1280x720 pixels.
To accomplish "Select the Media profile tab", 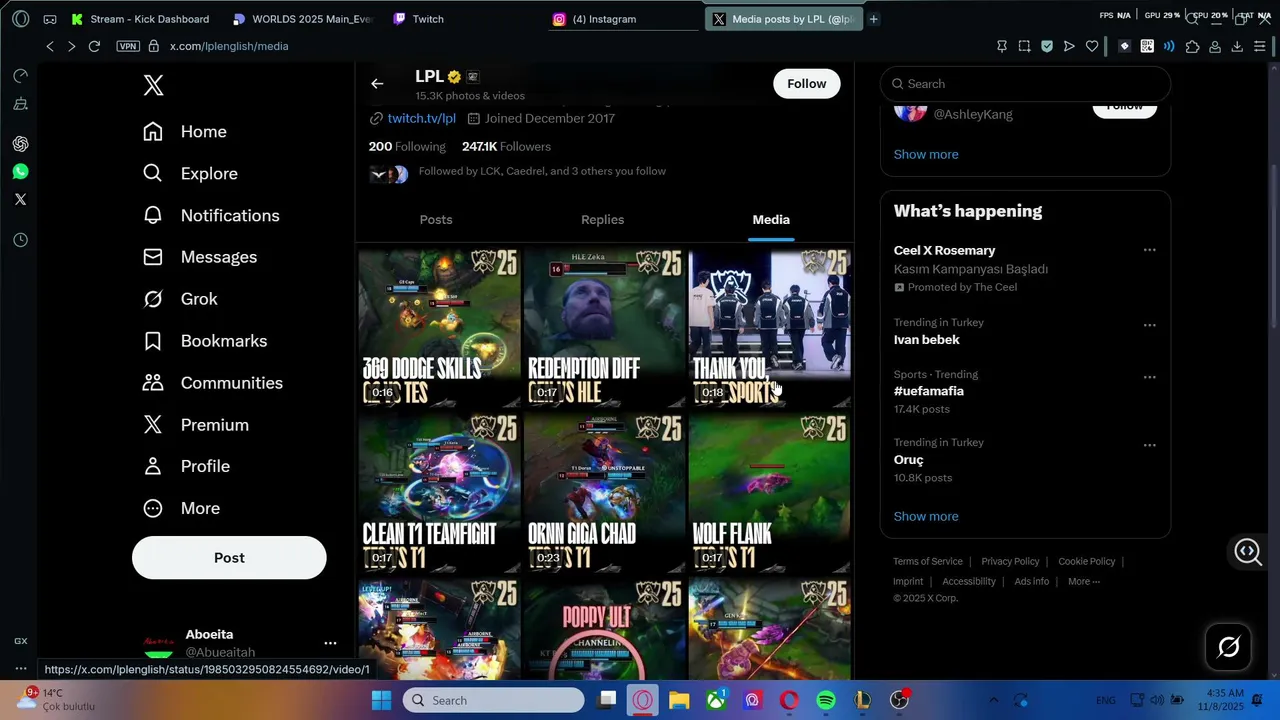I will pos(771,220).
